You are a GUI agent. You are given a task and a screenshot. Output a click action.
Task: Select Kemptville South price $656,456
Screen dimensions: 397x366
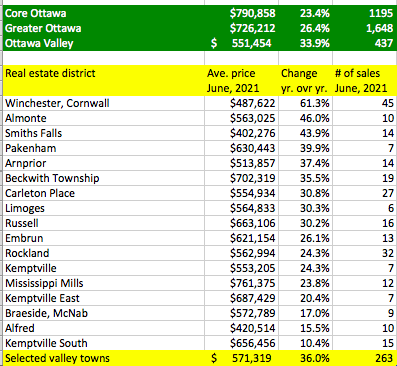253,343
